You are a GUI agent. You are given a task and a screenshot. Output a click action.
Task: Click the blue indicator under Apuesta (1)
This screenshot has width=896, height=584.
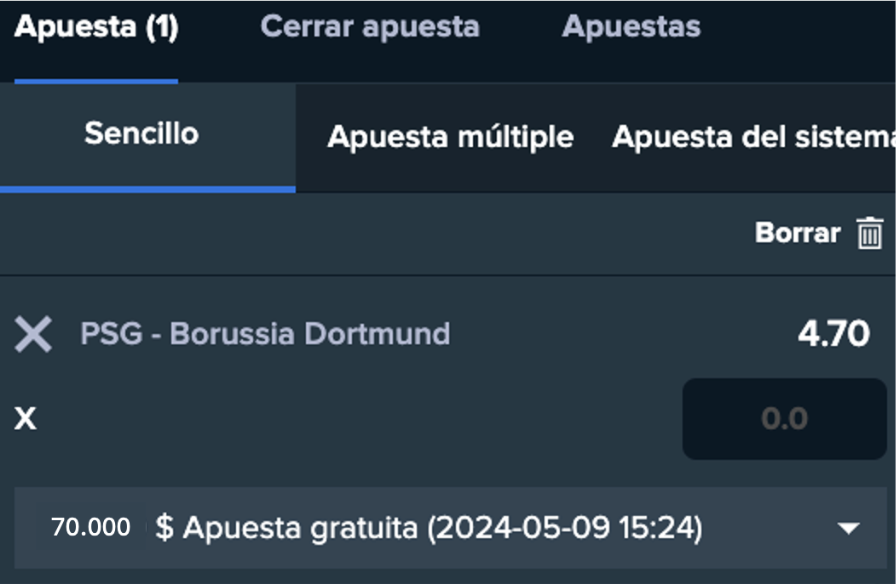pos(96,81)
